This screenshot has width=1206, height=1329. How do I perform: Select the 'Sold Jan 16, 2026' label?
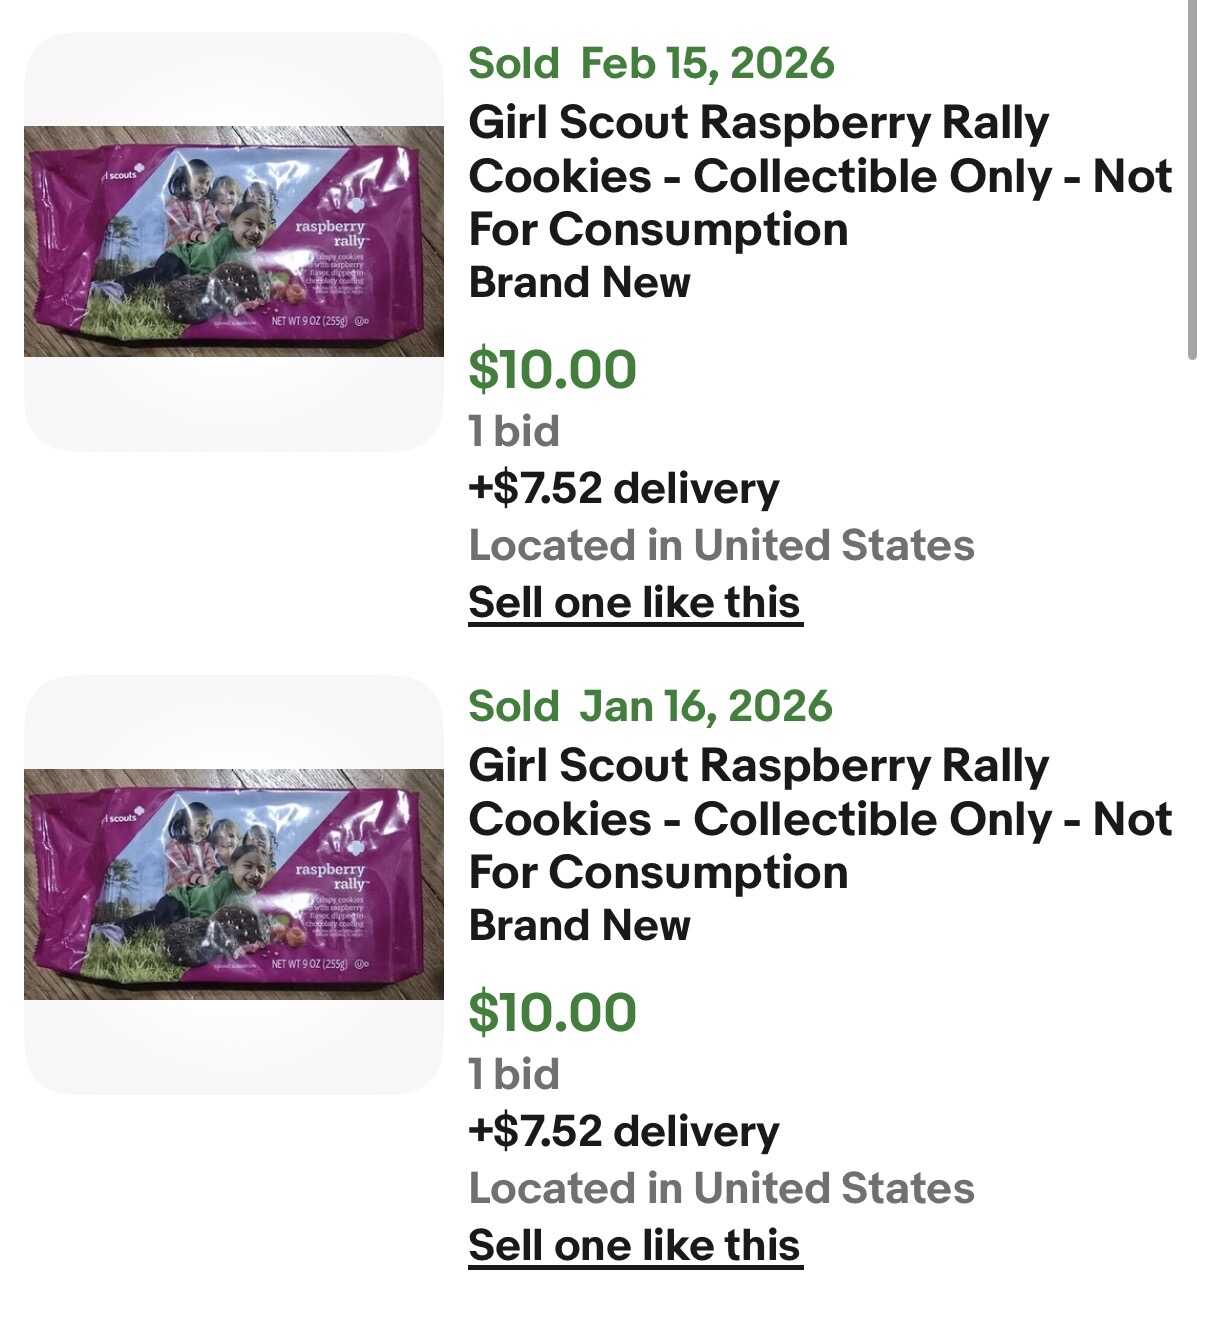650,706
